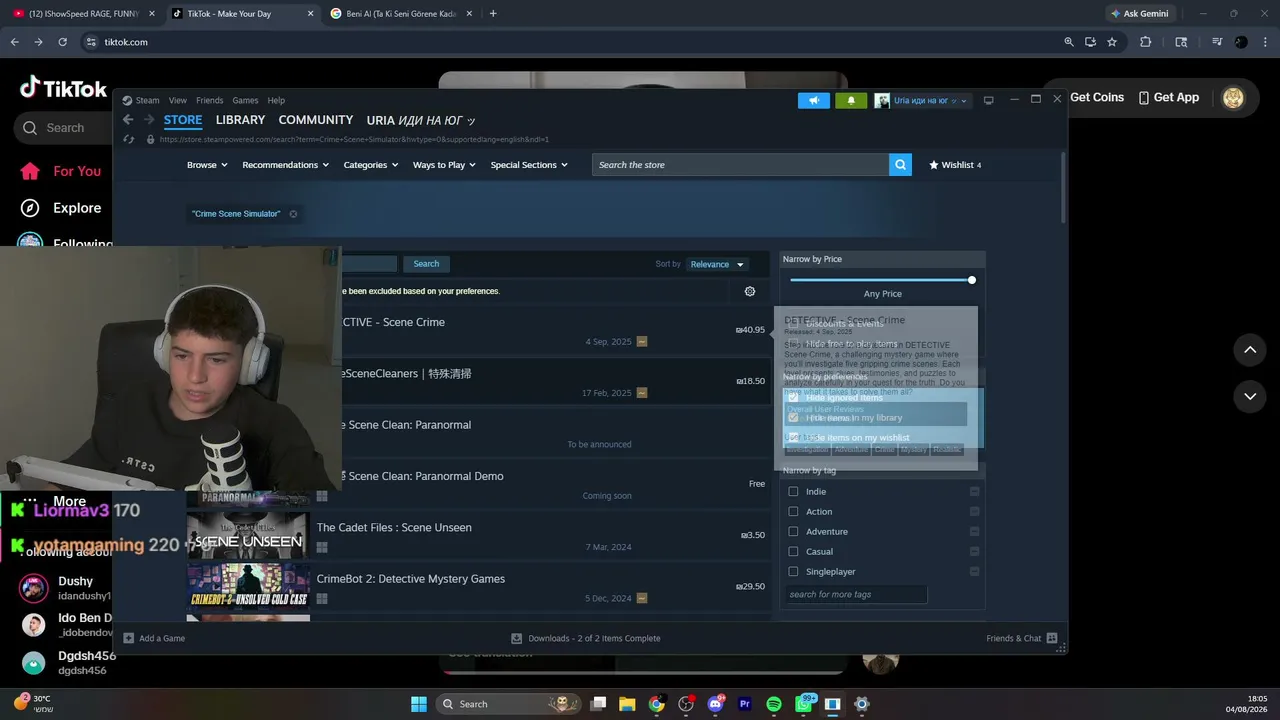The width and height of the screenshot is (1280, 720).
Task: Expand the Browse store menu
Action: point(207,165)
